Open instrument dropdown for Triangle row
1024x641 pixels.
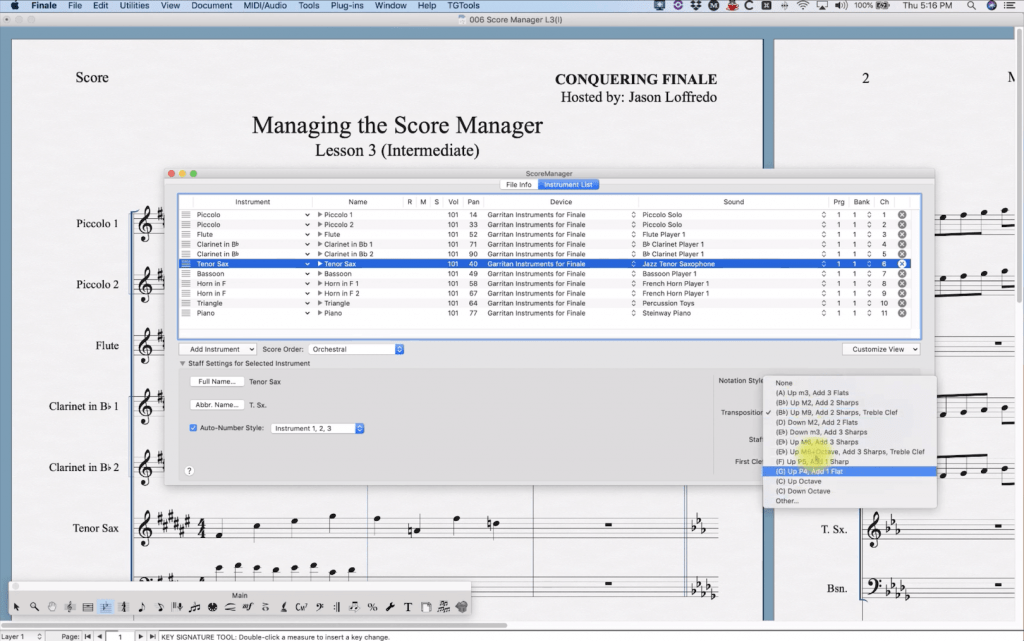[x=307, y=304]
